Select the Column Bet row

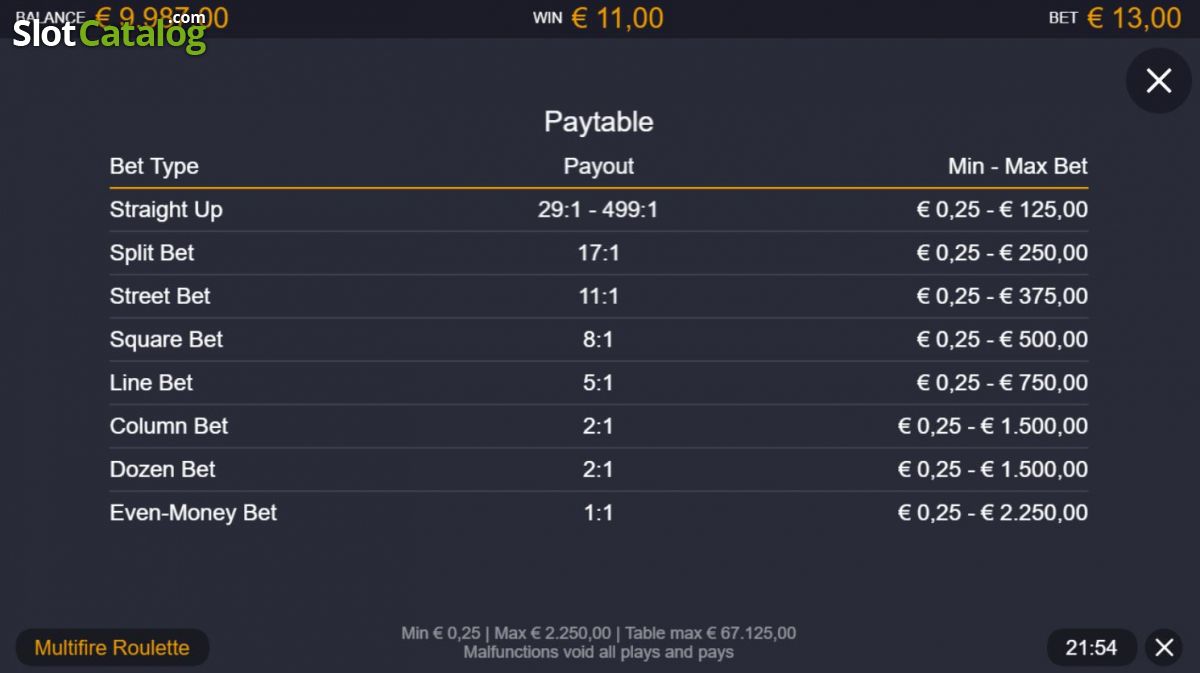(x=599, y=426)
